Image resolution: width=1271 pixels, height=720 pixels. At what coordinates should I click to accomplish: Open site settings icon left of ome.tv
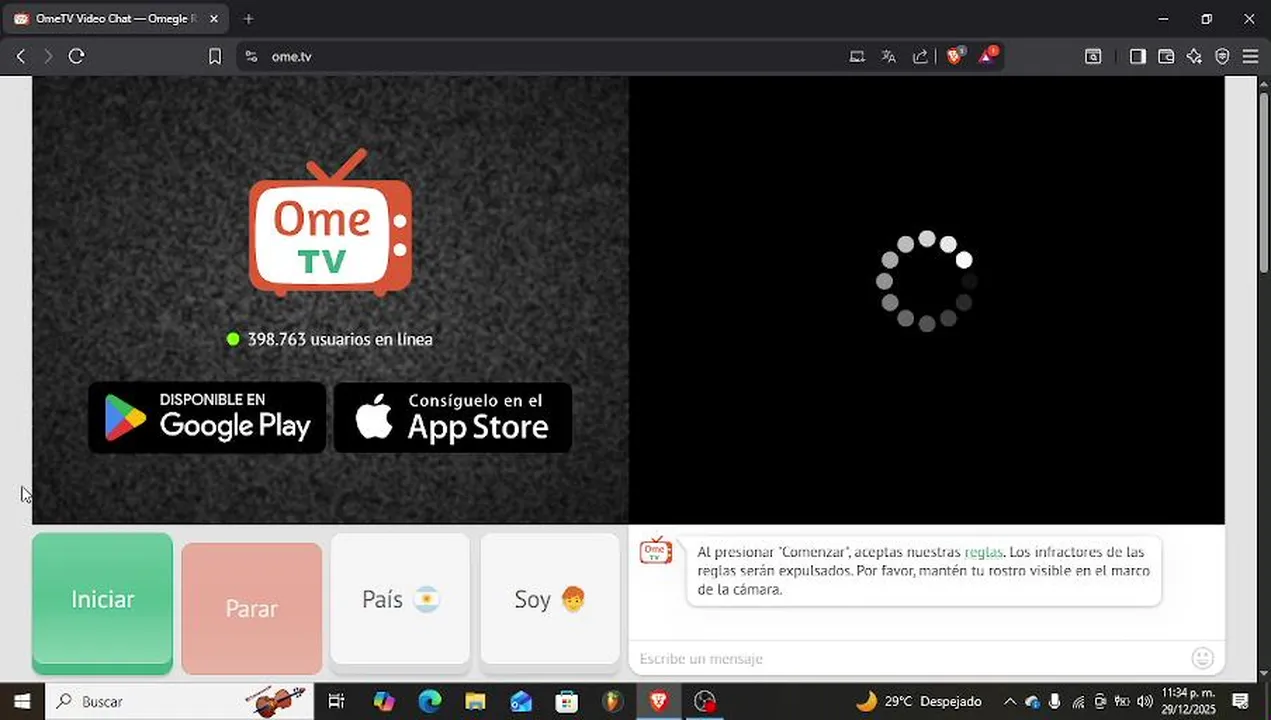(251, 57)
